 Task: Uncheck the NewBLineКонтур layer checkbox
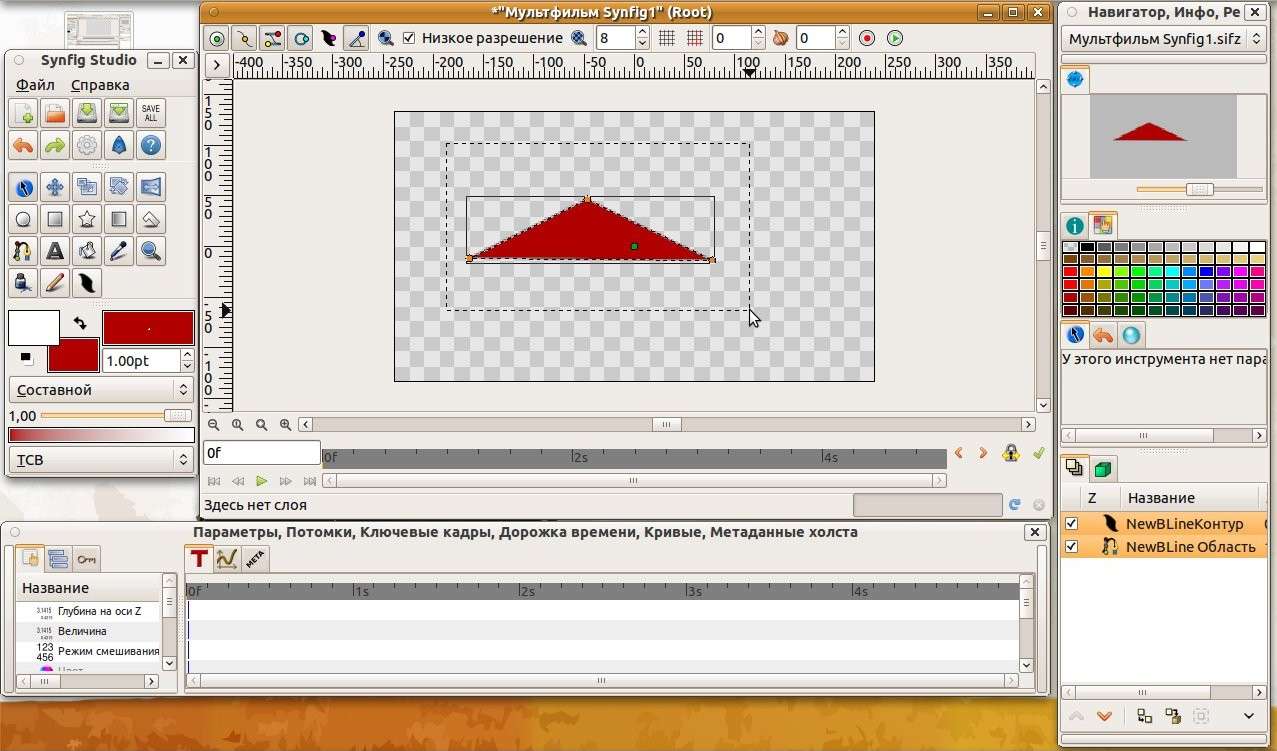point(1072,523)
